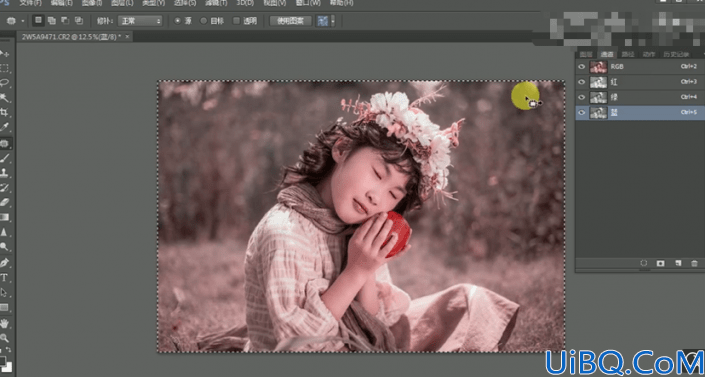Open the 修补 mode dropdown showing 正常
The height and width of the screenshot is (377, 705).
(x=140, y=21)
